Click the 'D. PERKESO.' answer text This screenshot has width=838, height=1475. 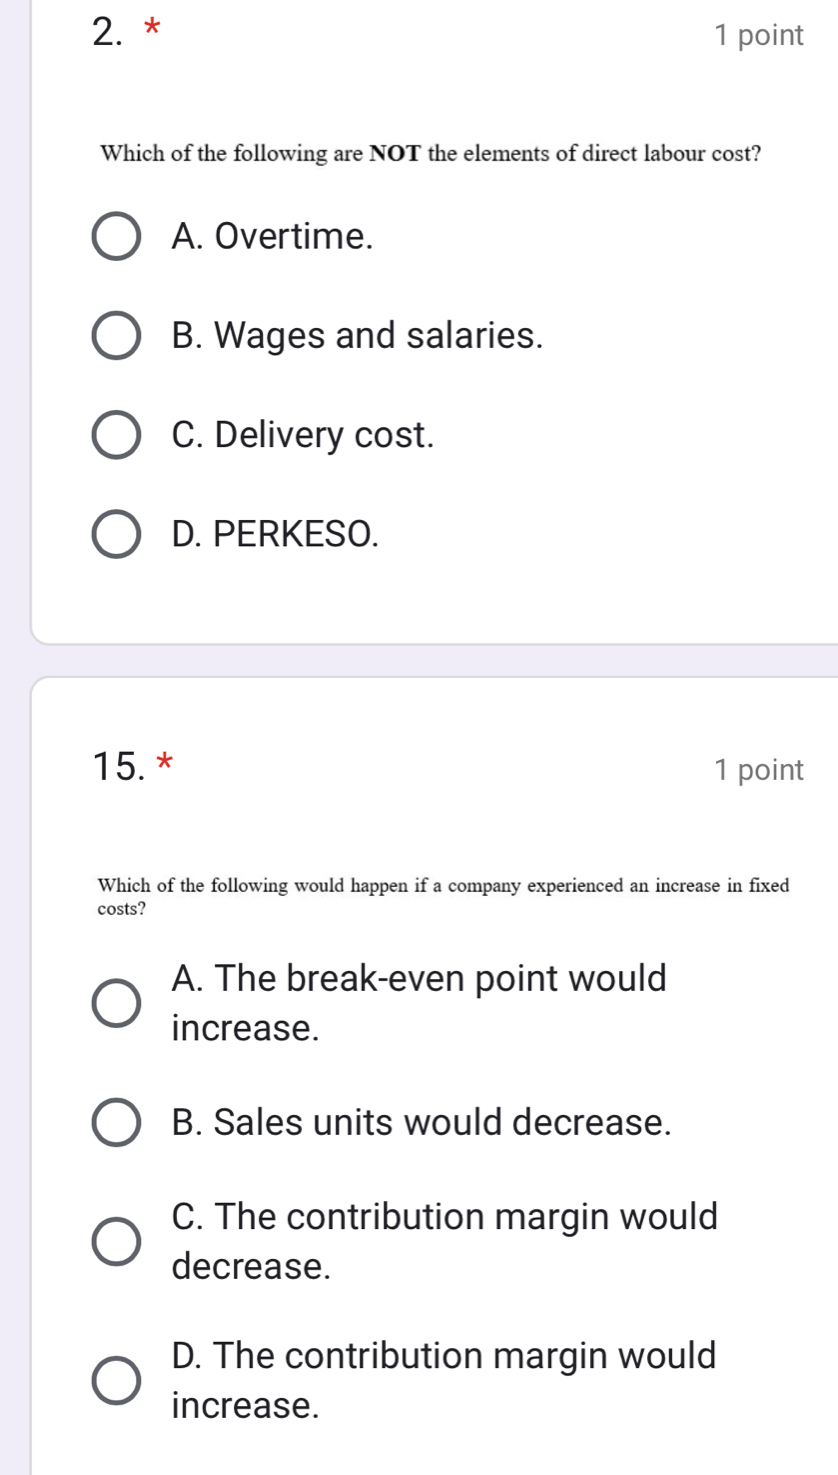(276, 534)
